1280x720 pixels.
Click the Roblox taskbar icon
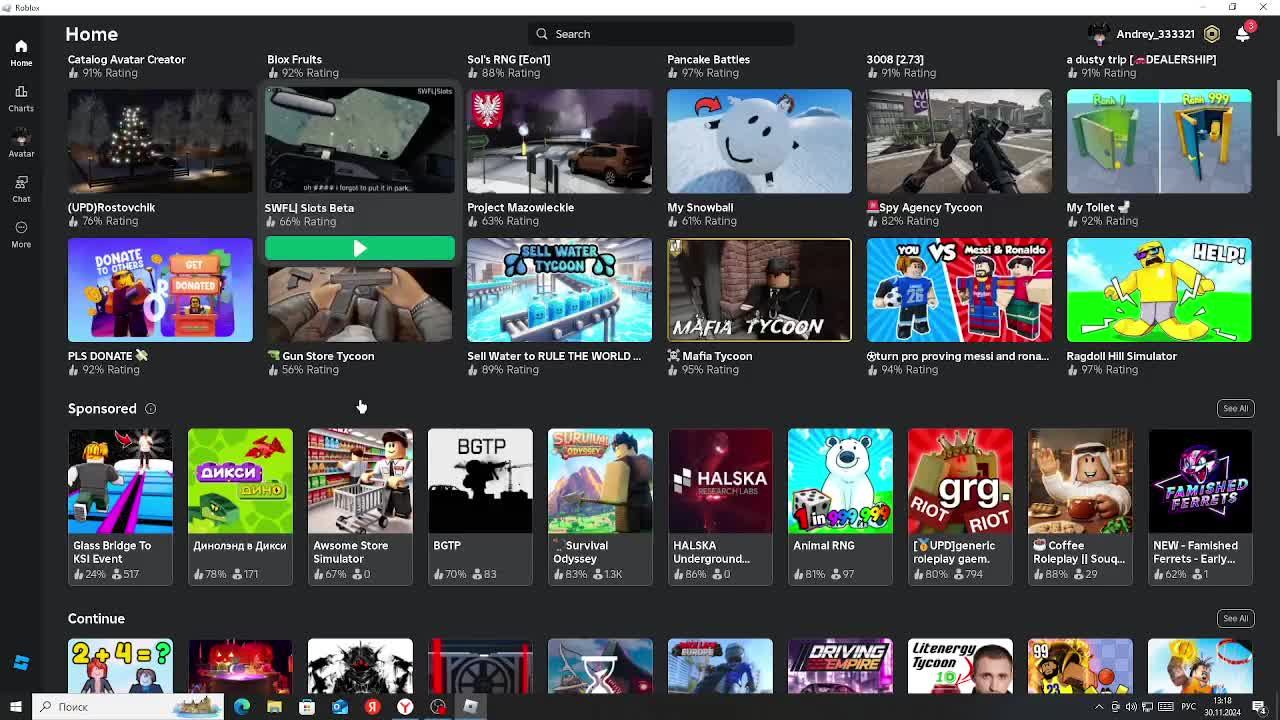coord(470,707)
